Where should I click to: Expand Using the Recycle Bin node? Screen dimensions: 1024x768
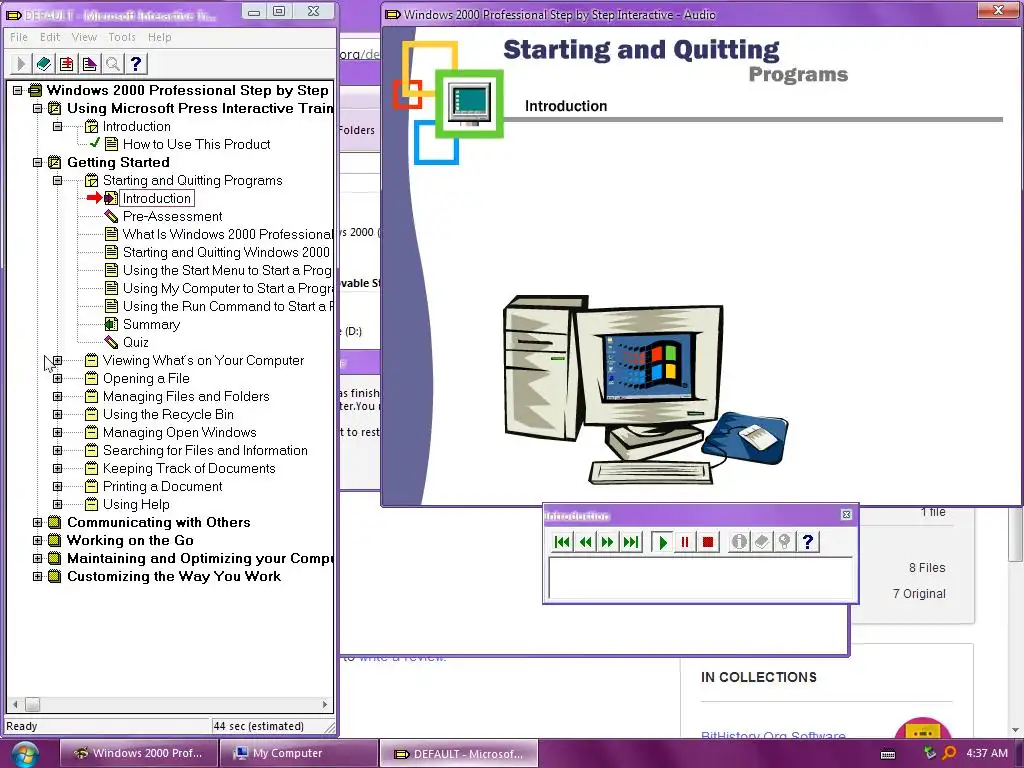(x=57, y=415)
